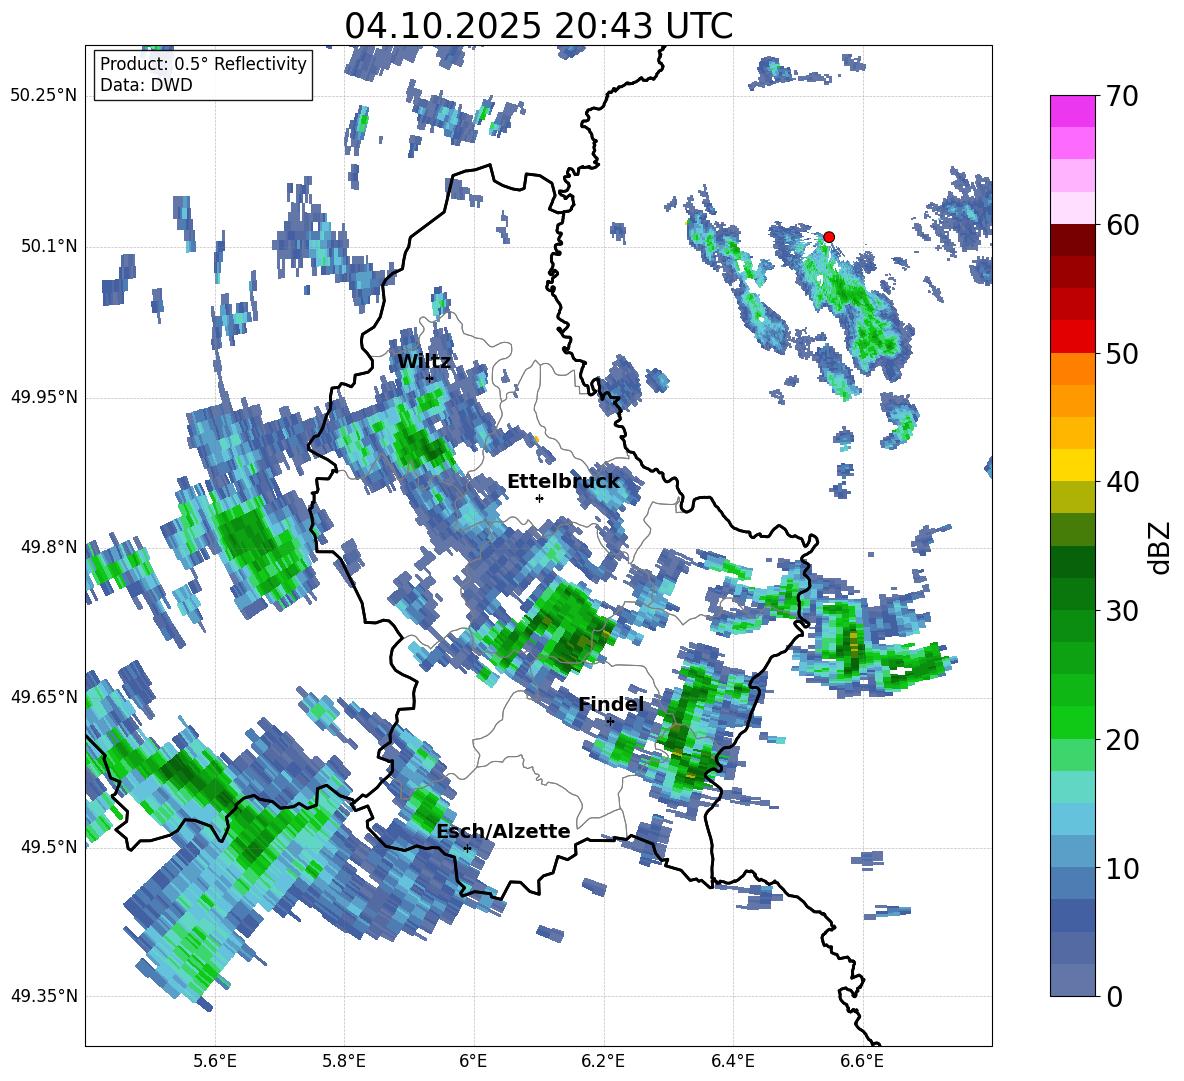Click the 6°E longitude label
The width and height of the screenshot is (1184, 1081).
473,1061
